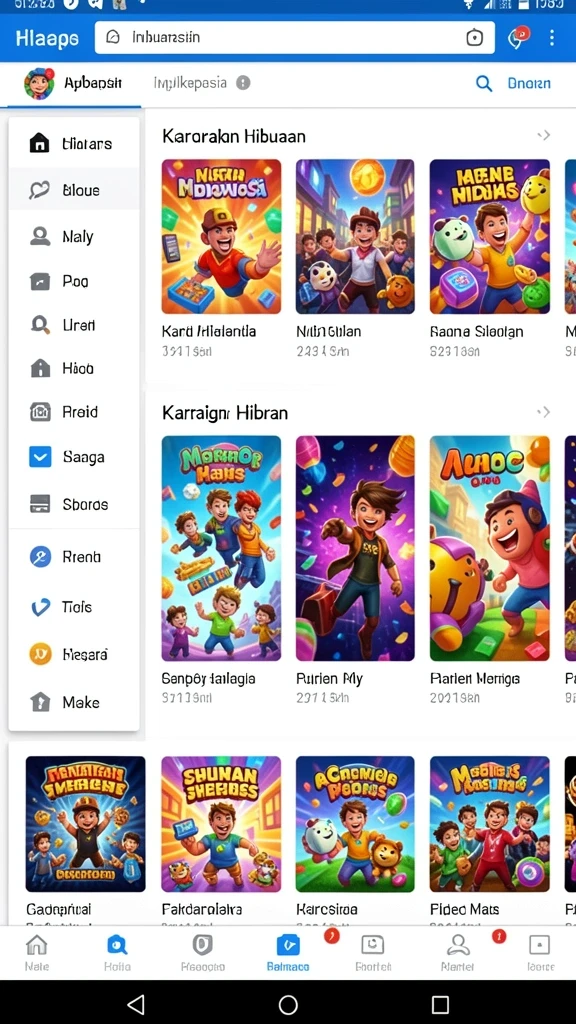The height and width of the screenshot is (1024, 576).
Task: Open the Rrenb item in side menu
Action: point(74,557)
